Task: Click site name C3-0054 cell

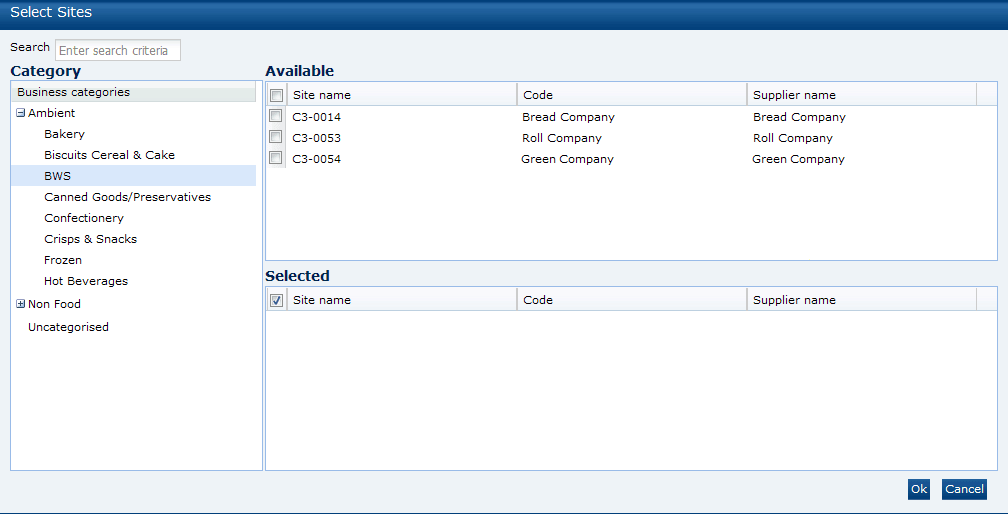Action: [x=316, y=159]
